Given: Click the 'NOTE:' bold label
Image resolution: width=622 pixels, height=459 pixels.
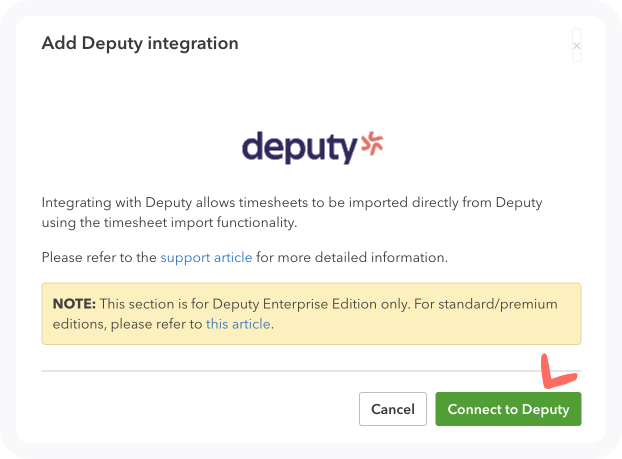Looking at the screenshot, I should [x=75, y=304].
